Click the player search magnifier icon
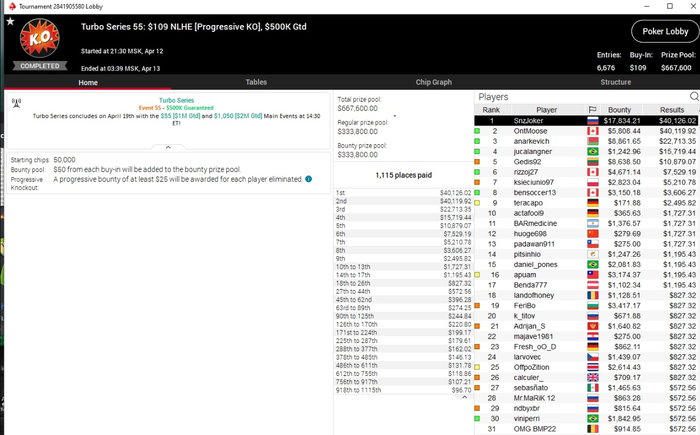The image size is (700, 435). click(694, 96)
